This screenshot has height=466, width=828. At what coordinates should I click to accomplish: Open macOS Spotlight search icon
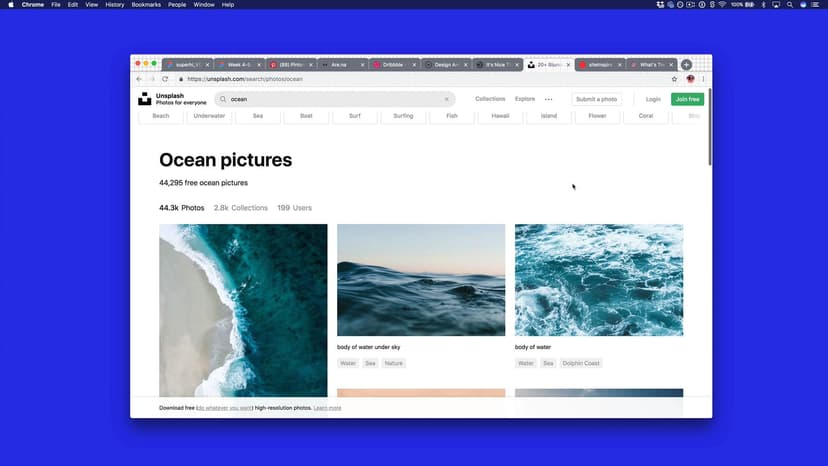[x=789, y=5]
